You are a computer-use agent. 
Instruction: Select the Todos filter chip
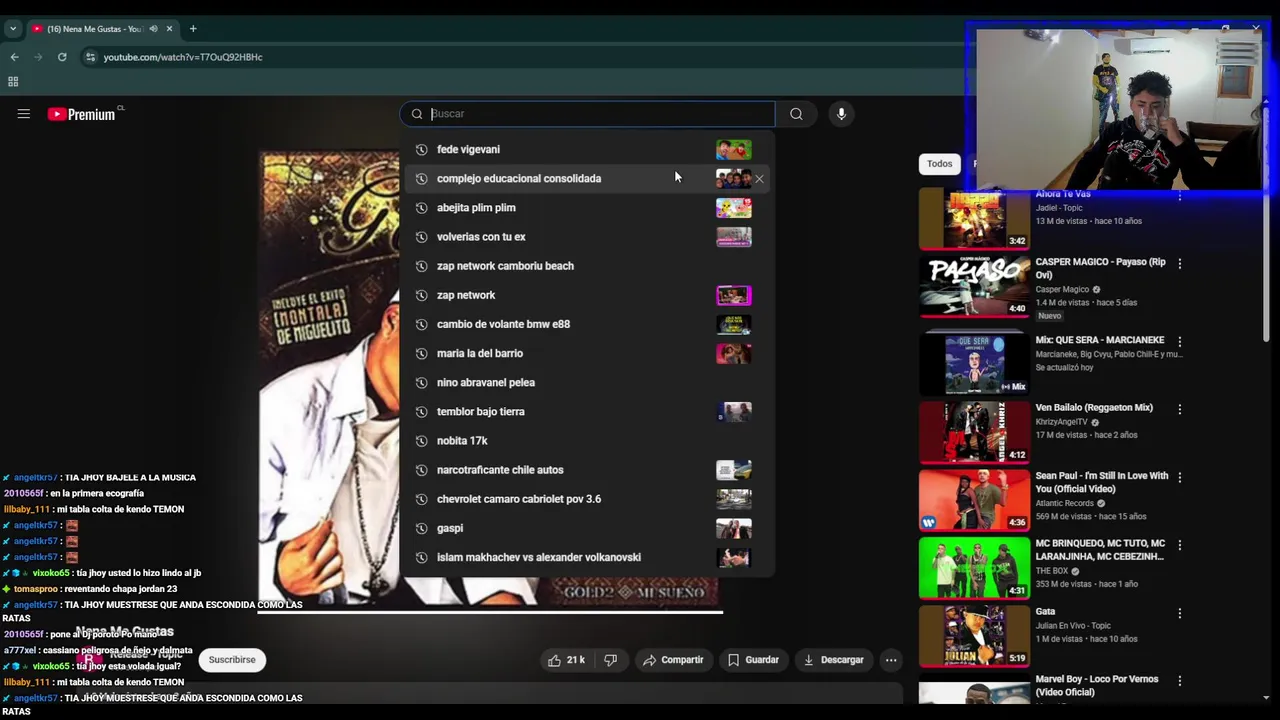click(939, 164)
